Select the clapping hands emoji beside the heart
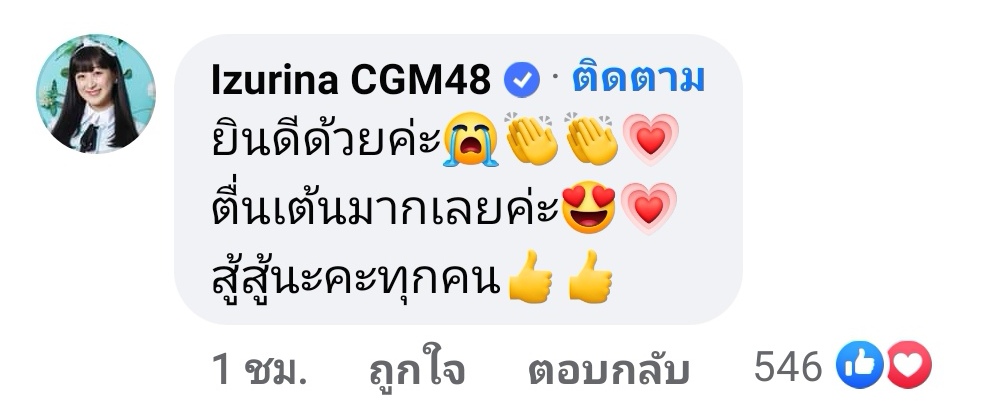 point(592,139)
